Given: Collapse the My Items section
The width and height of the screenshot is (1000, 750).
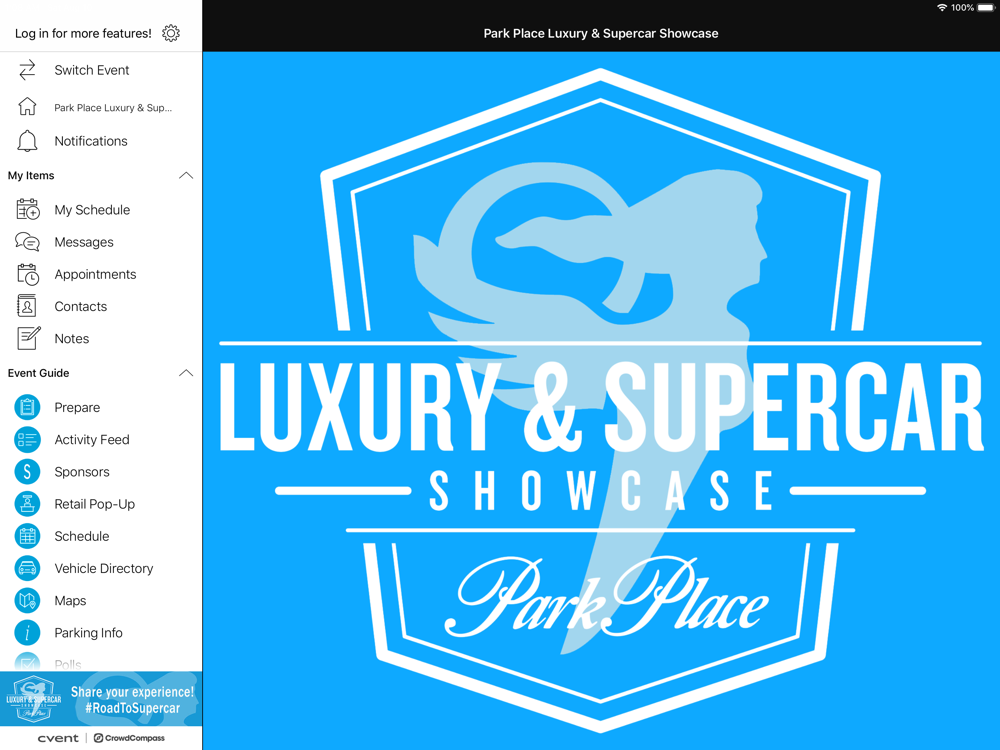Looking at the screenshot, I should tap(186, 175).
